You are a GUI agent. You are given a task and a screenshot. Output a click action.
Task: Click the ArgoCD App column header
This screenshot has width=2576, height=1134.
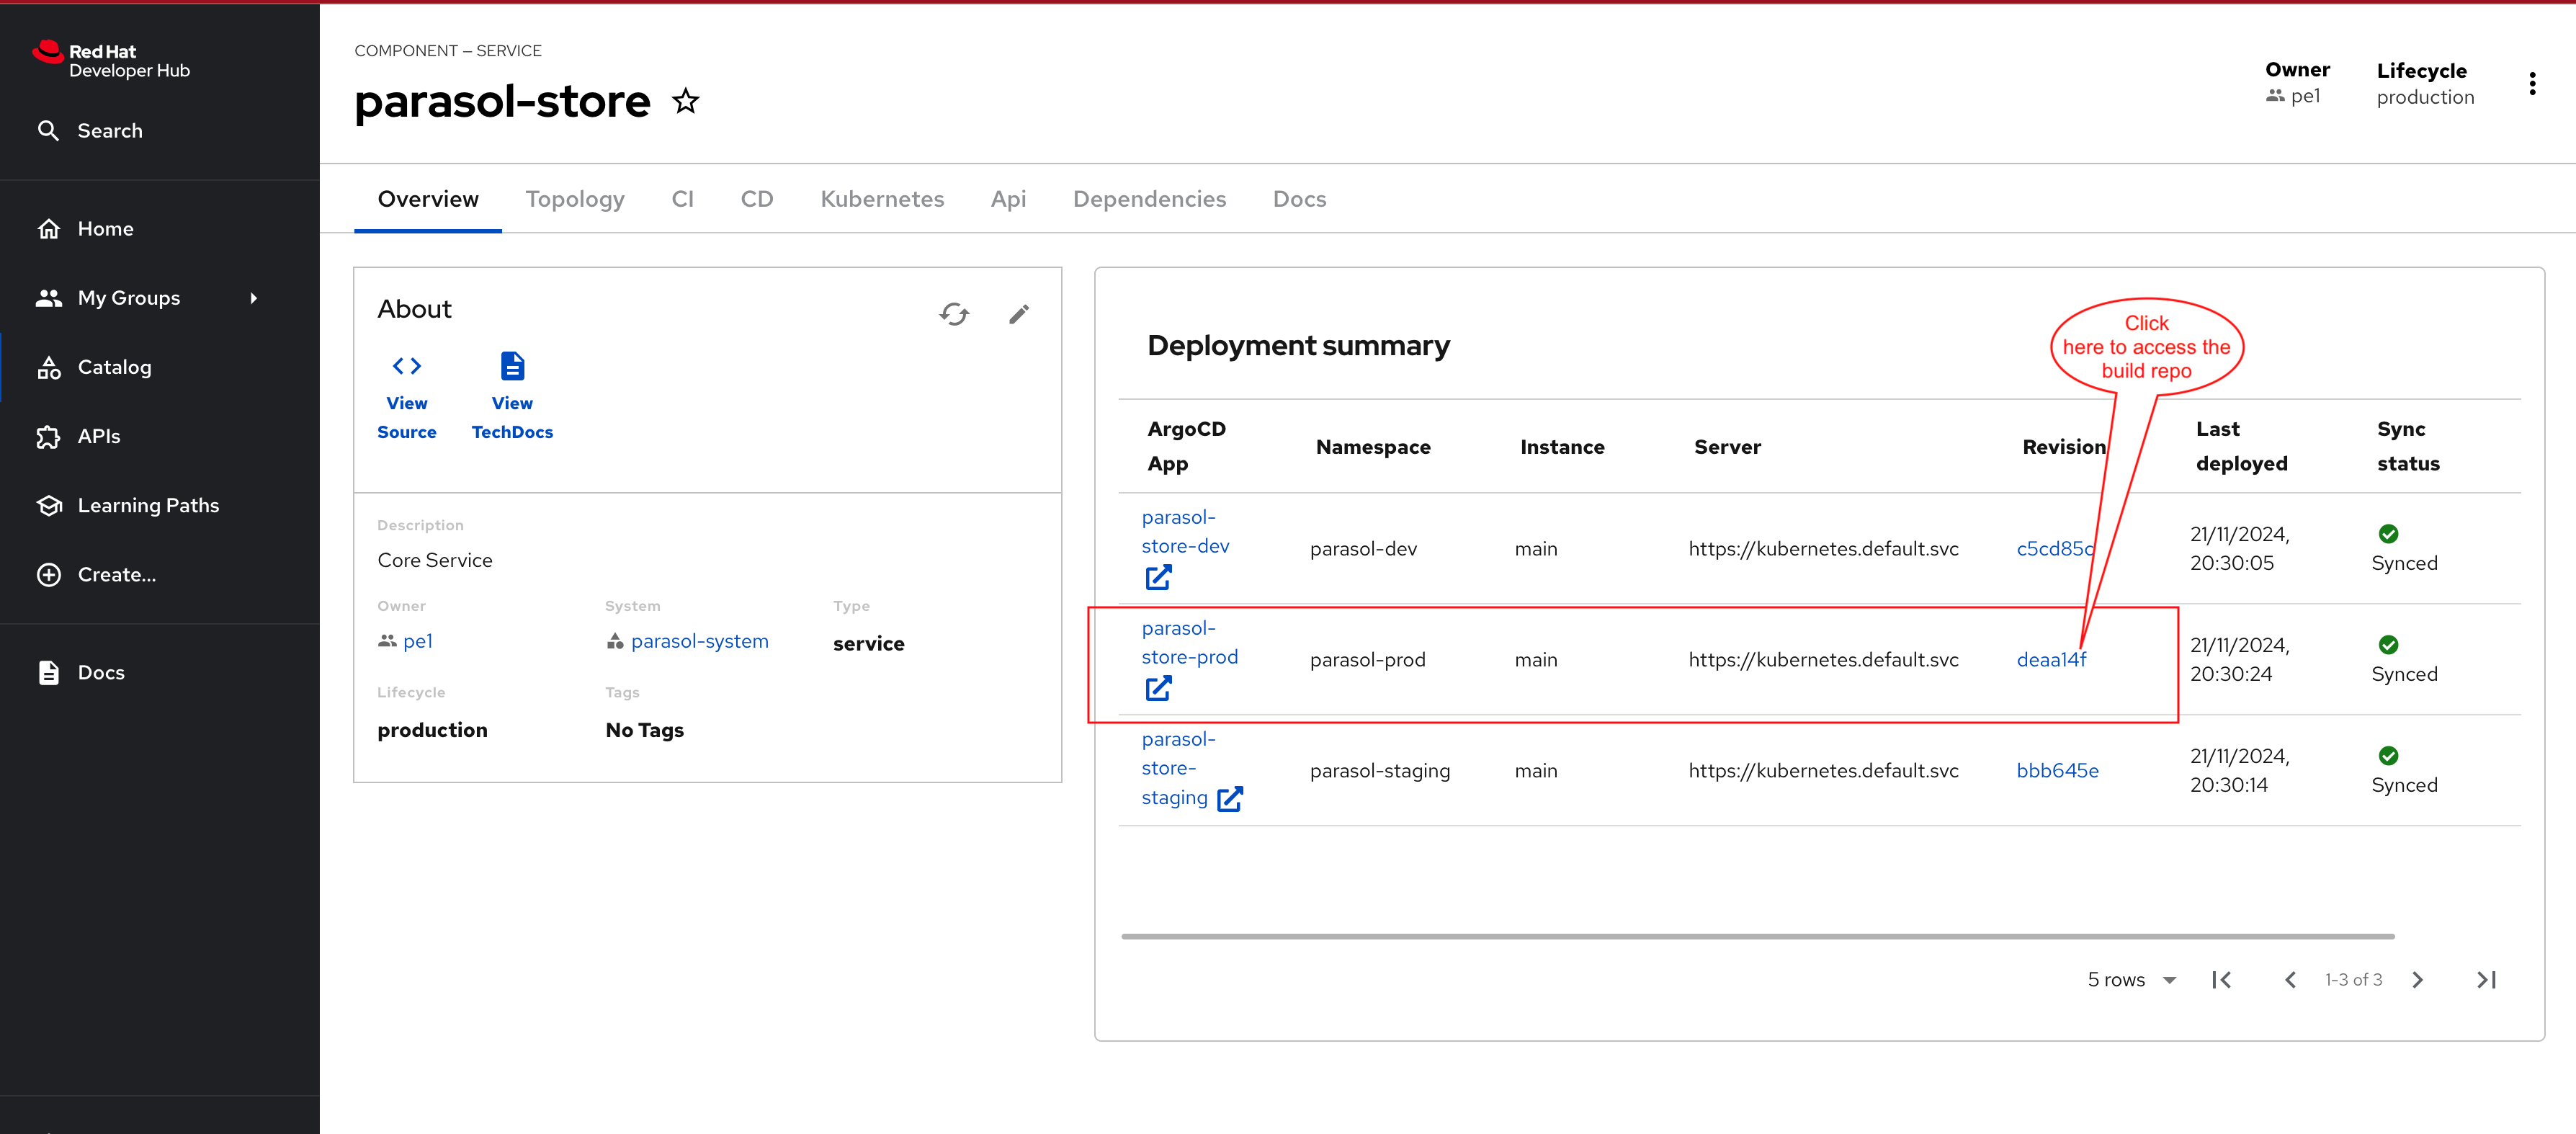tap(1186, 446)
